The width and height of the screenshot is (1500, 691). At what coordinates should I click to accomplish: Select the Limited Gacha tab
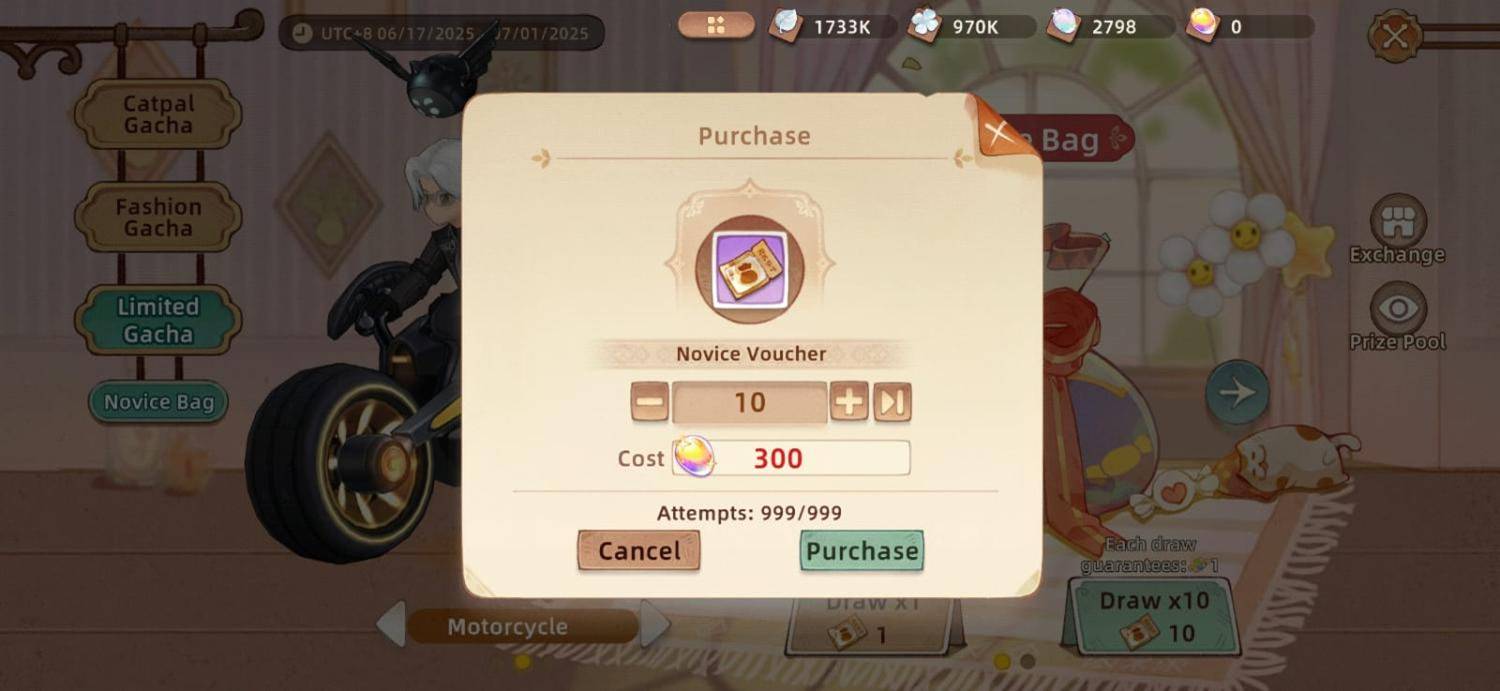click(158, 320)
